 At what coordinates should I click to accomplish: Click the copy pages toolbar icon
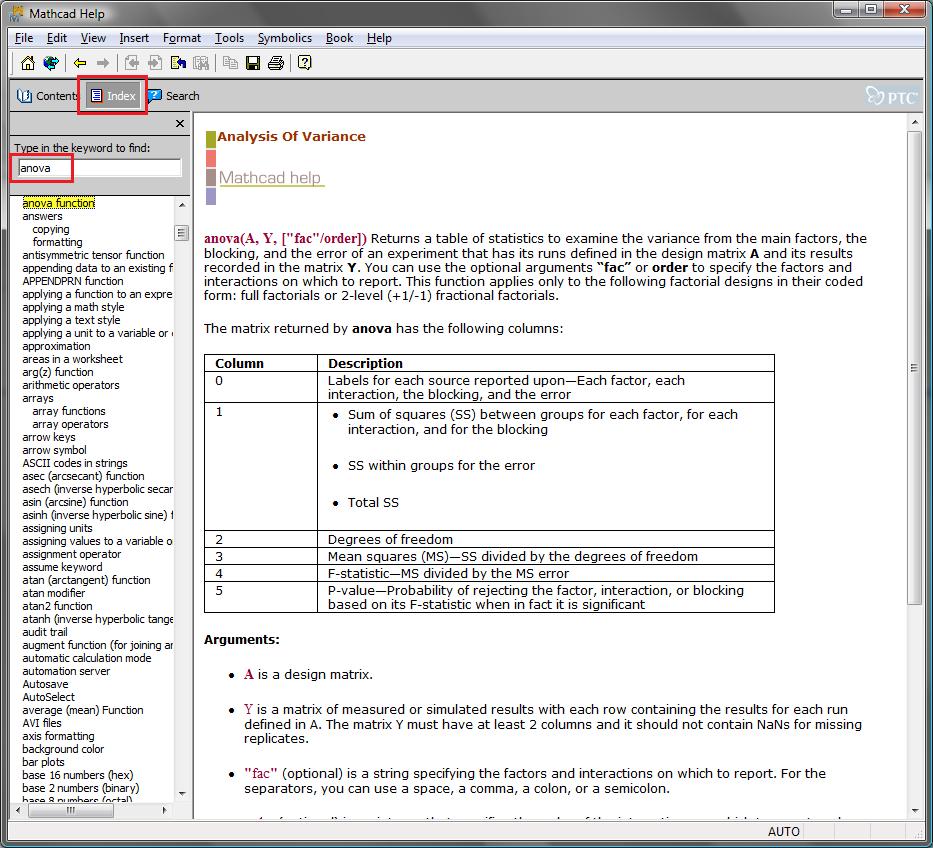pyautogui.click(x=230, y=63)
